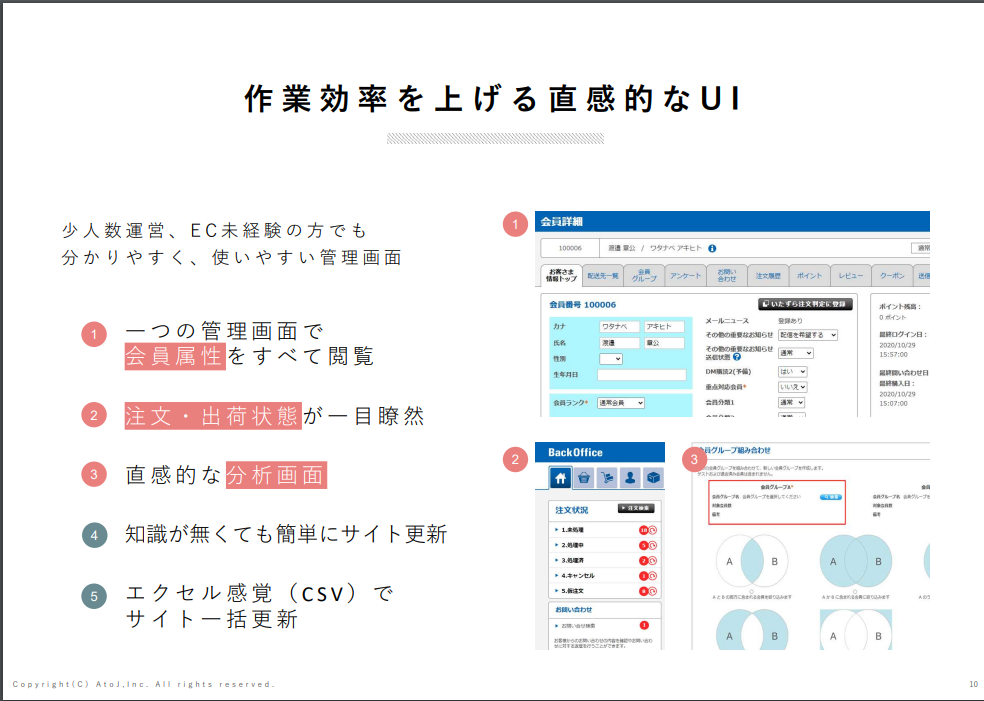The image size is (984, 701).
Task: Click the clock icon on the 3.処理済 row
Action: coord(653,560)
